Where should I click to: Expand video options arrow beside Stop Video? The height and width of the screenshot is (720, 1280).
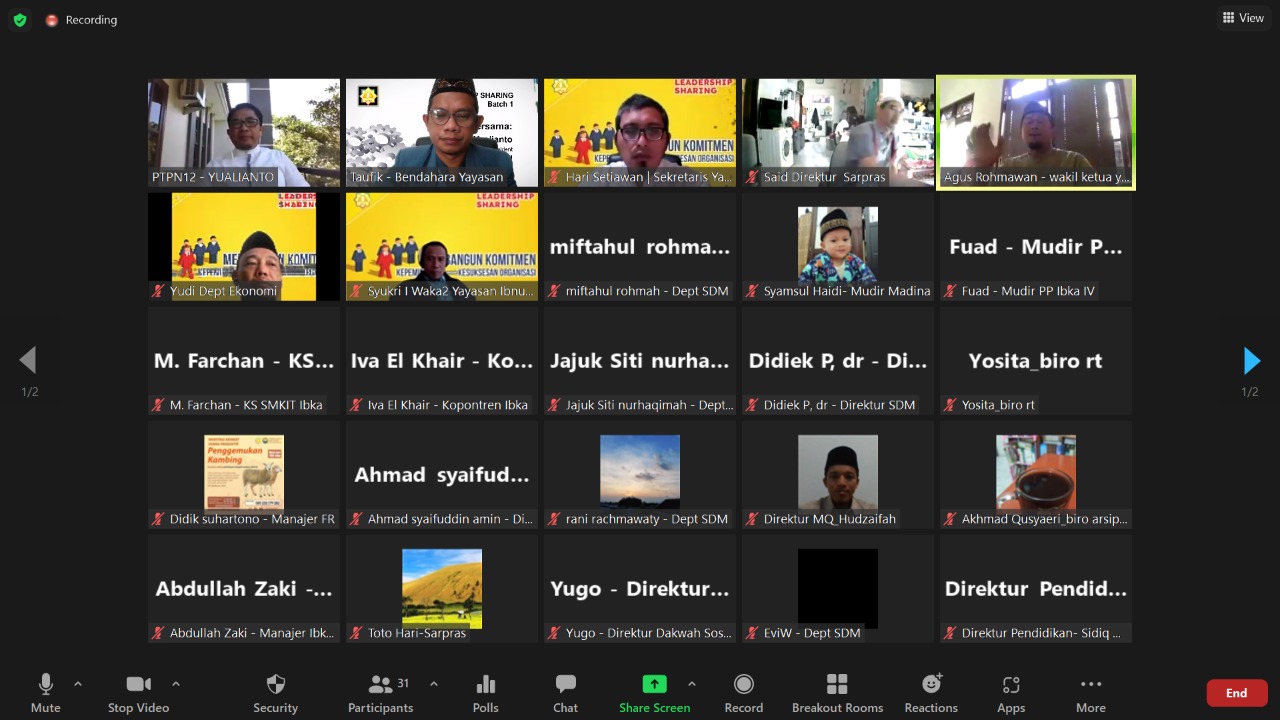176,684
